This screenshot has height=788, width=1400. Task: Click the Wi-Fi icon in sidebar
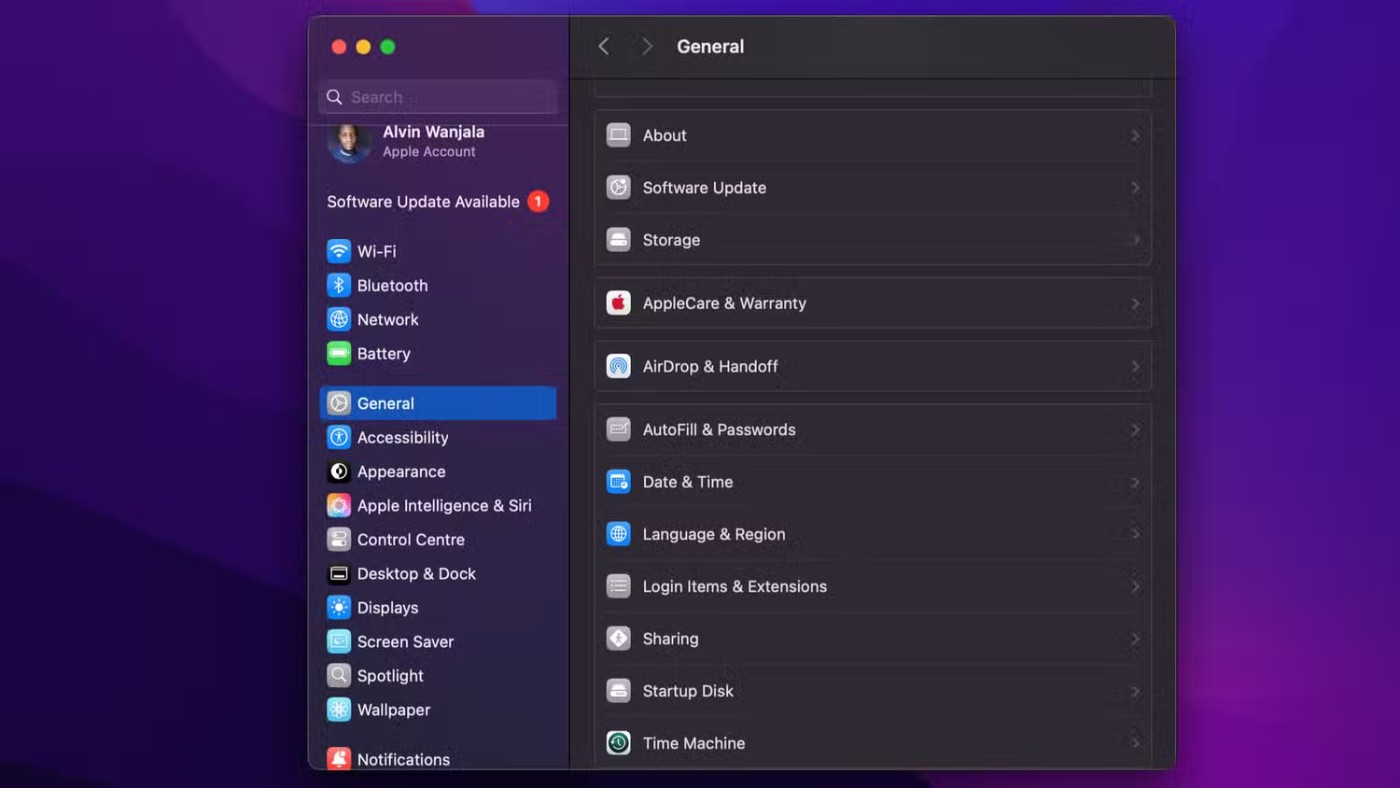point(339,251)
